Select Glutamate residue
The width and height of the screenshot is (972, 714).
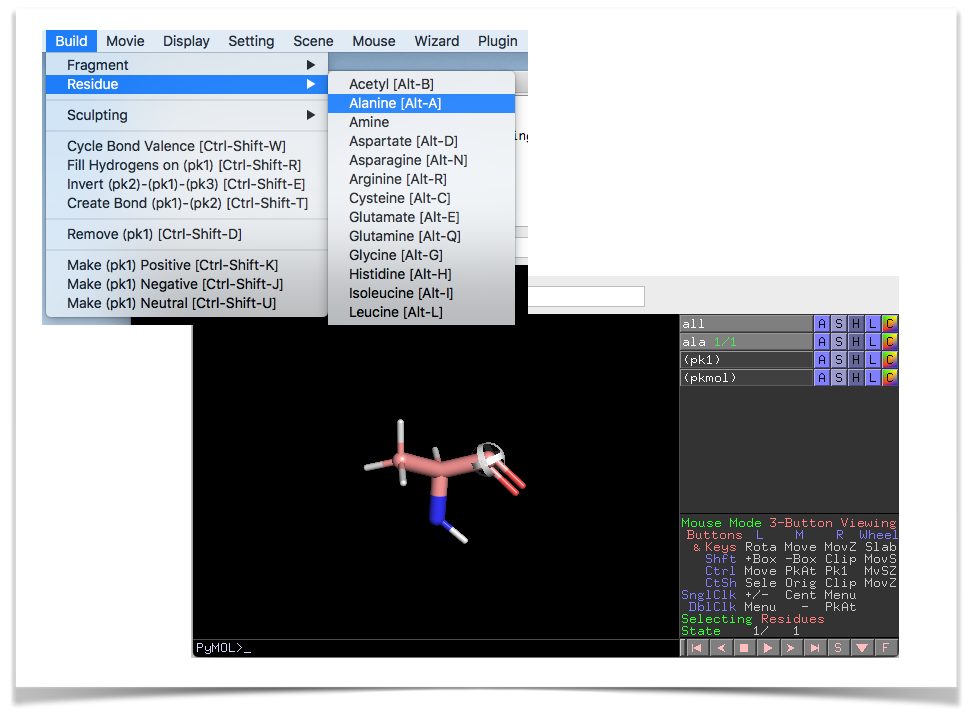[422, 218]
